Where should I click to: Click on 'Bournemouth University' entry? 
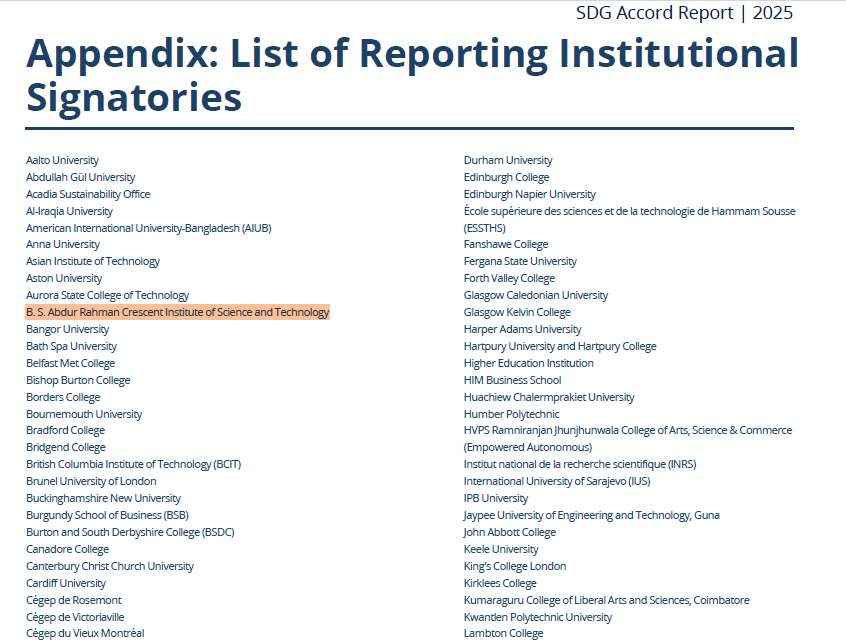coord(84,414)
